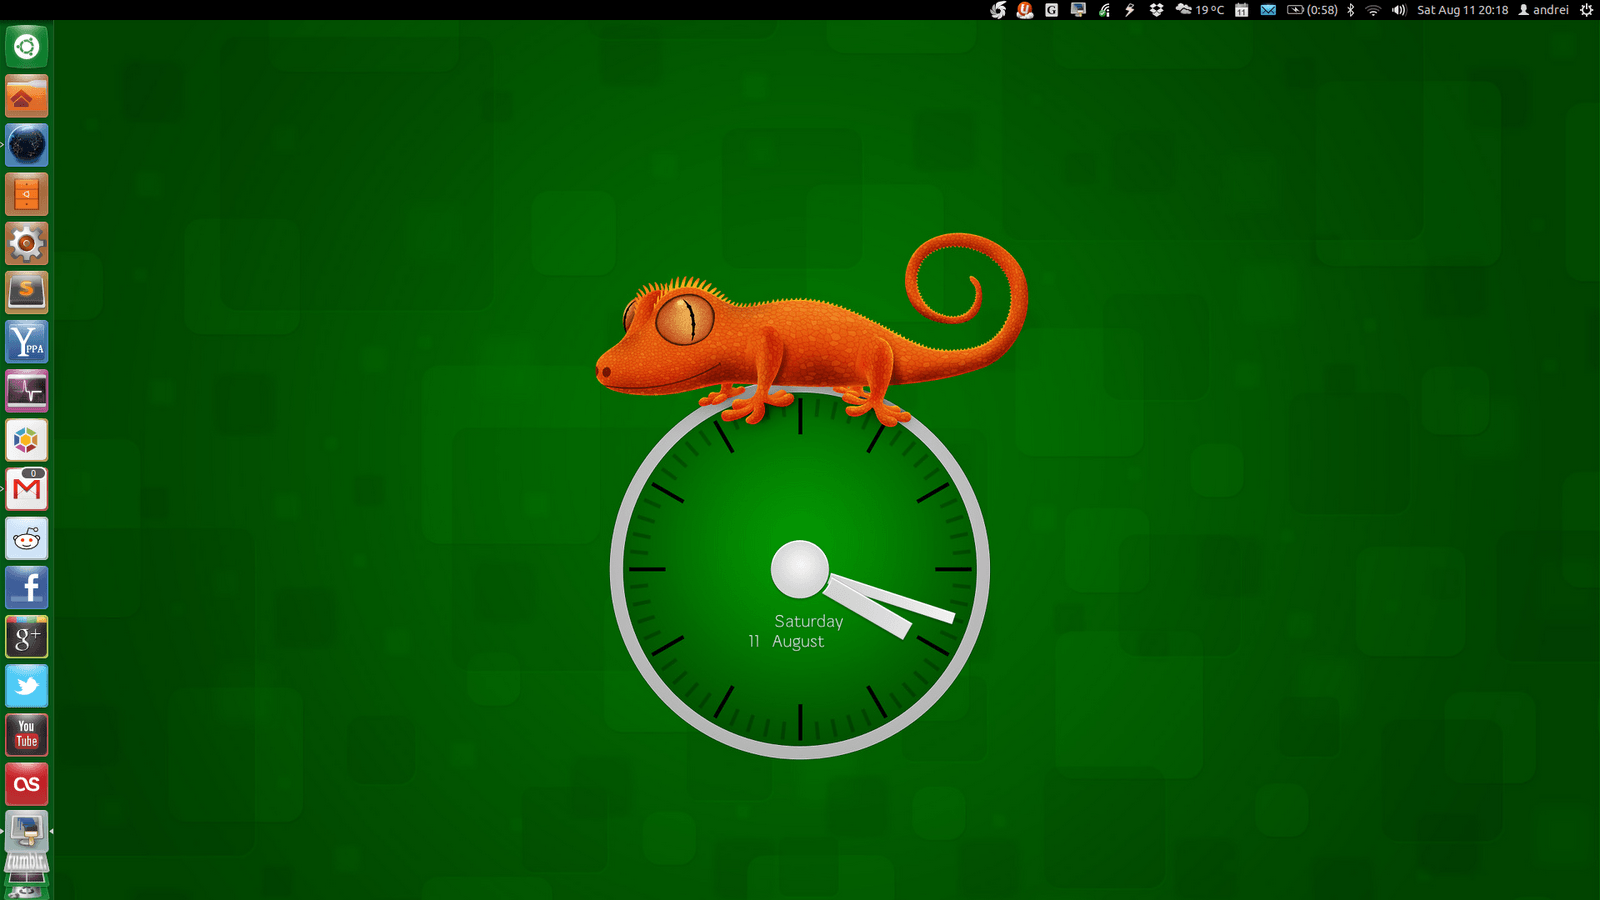Open System Settings via the gear launcher icon
The height and width of the screenshot is (900, 1600).
tap(26, 244)
